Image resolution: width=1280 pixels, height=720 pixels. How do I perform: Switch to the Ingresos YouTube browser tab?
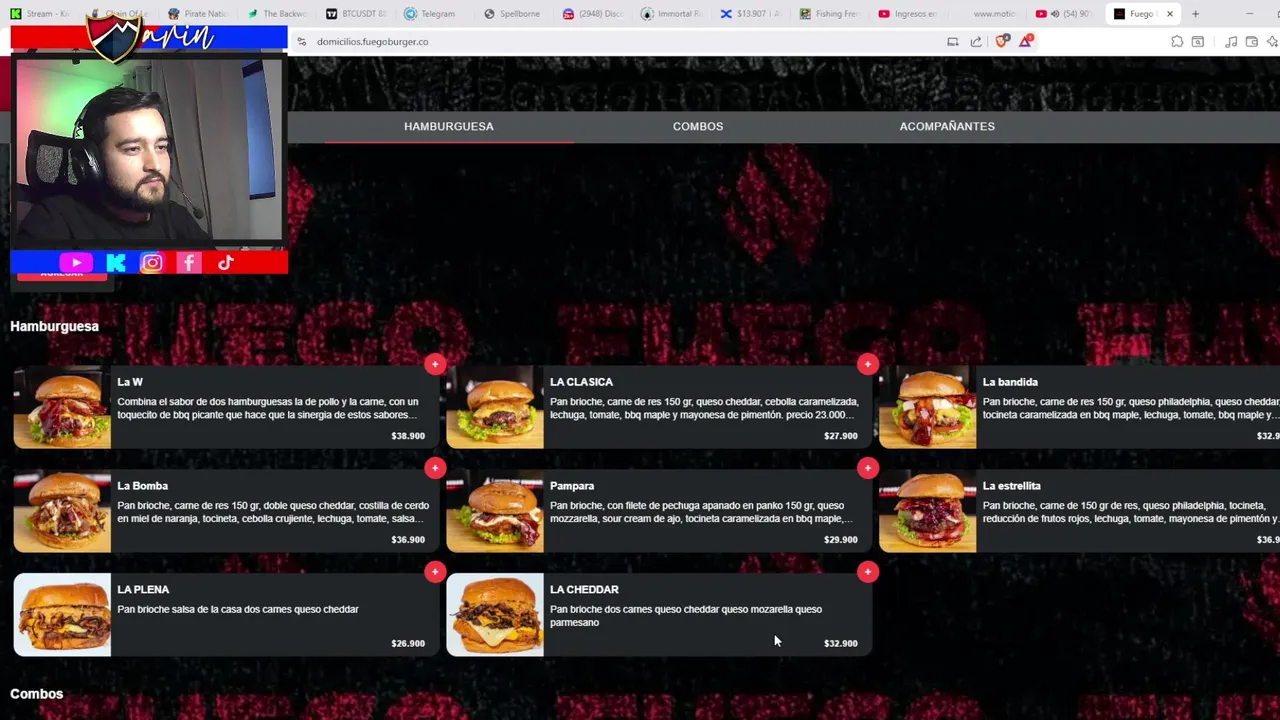click(908, 14)
